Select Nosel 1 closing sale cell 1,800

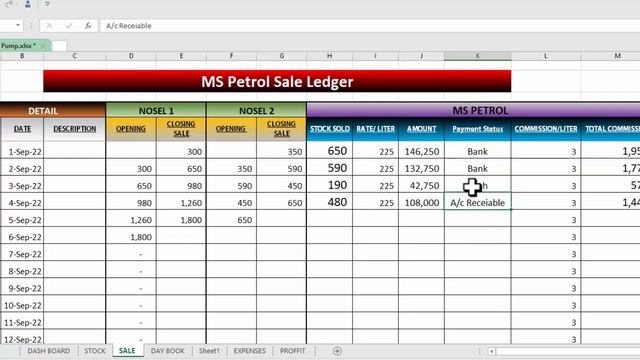tap(181, 220)
